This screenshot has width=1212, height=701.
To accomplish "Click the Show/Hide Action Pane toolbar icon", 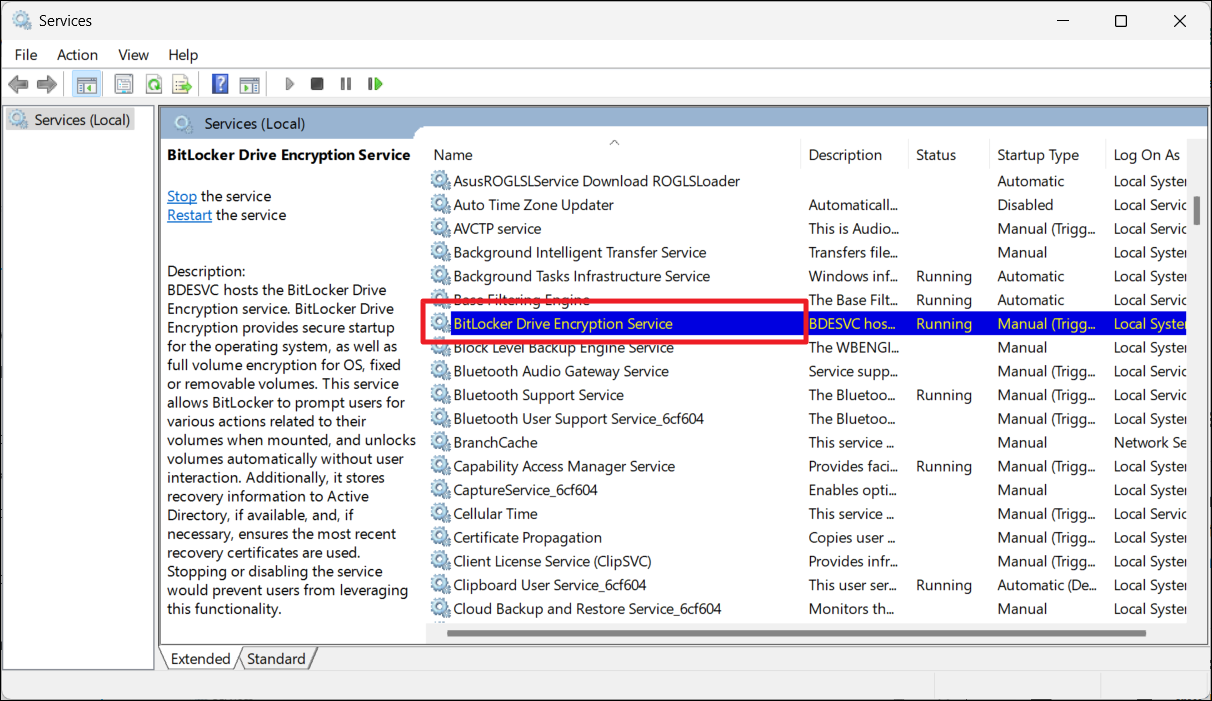I will (249, 84).
